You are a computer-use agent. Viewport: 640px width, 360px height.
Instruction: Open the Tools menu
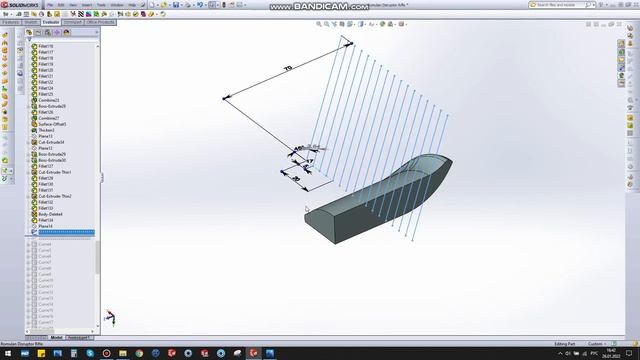(101, 5)
